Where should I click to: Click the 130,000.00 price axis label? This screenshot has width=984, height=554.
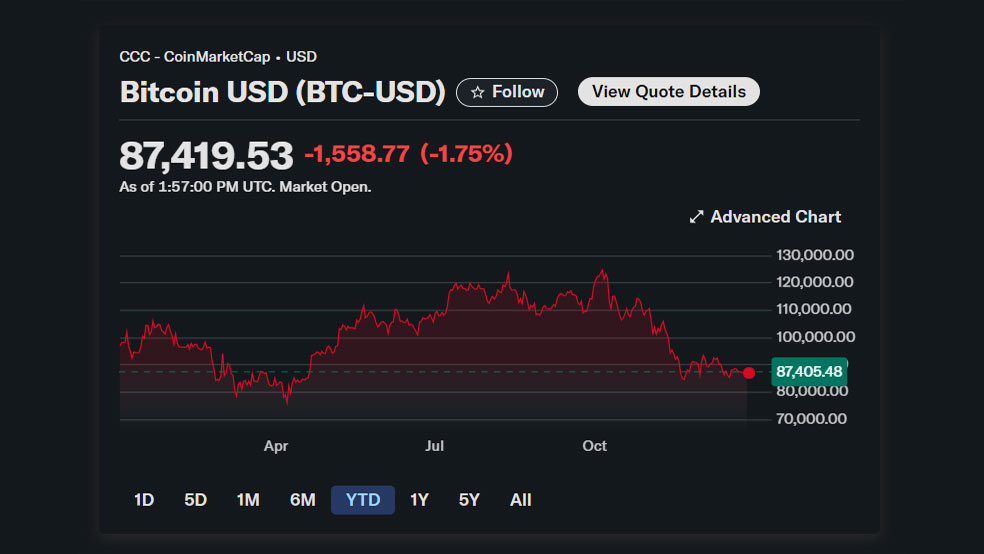point(814,255)
